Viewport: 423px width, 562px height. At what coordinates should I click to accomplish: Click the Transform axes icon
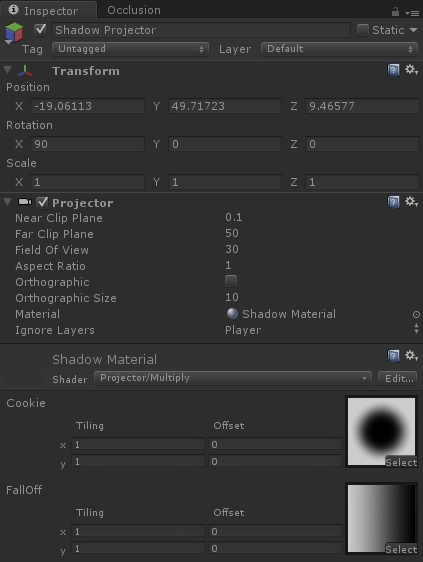(25, 71)
